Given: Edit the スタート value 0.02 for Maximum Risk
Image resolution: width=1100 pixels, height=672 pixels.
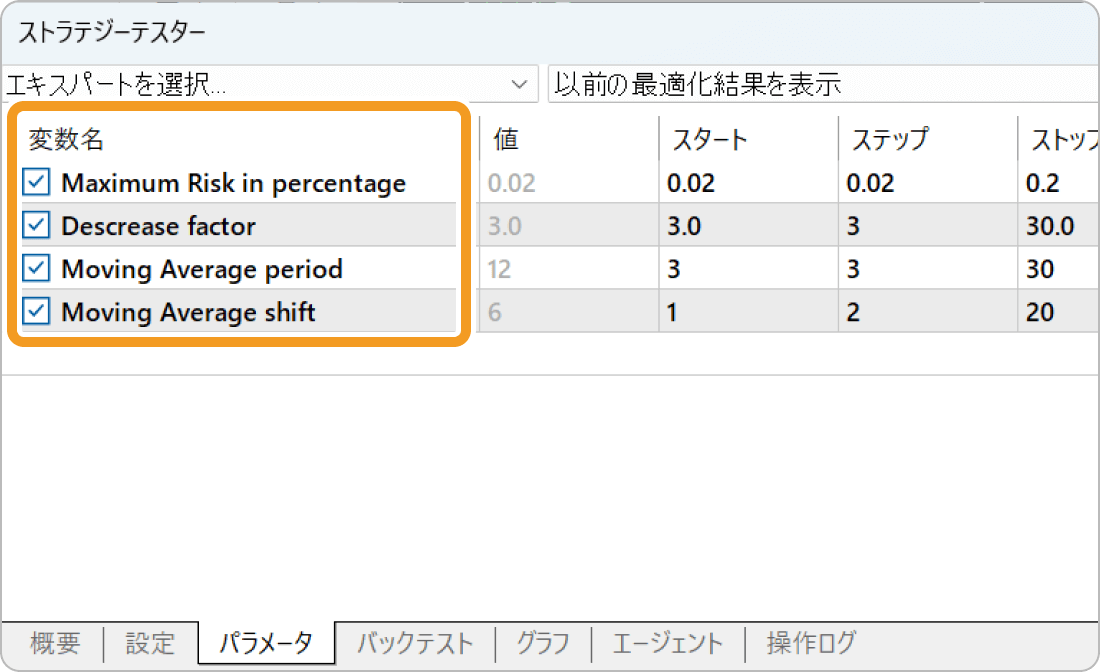Looking at the screenshot, I should coord(694,182).
